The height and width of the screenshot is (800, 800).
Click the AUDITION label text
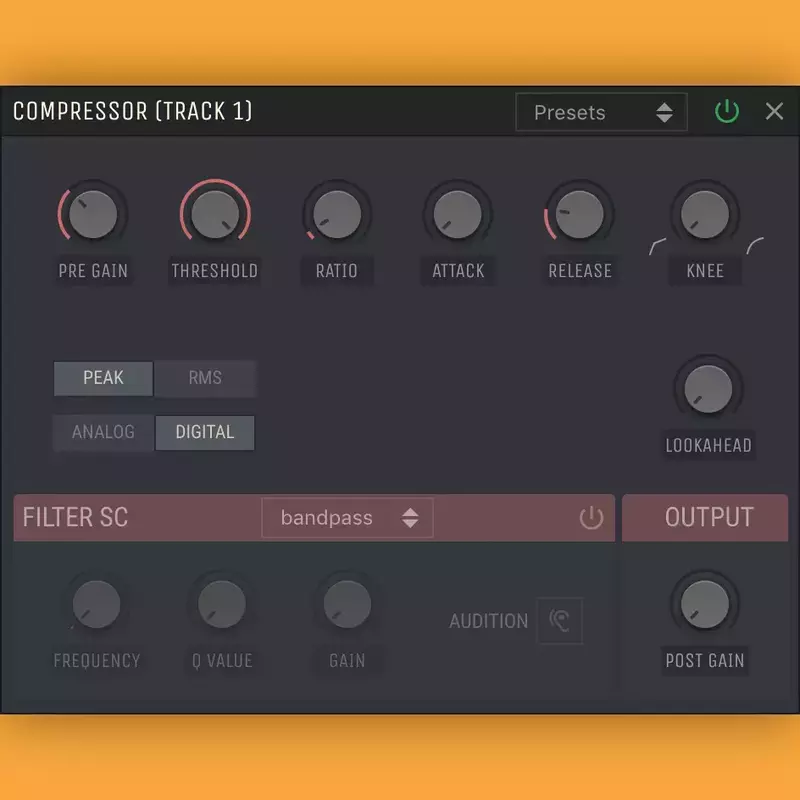(488, 621)
